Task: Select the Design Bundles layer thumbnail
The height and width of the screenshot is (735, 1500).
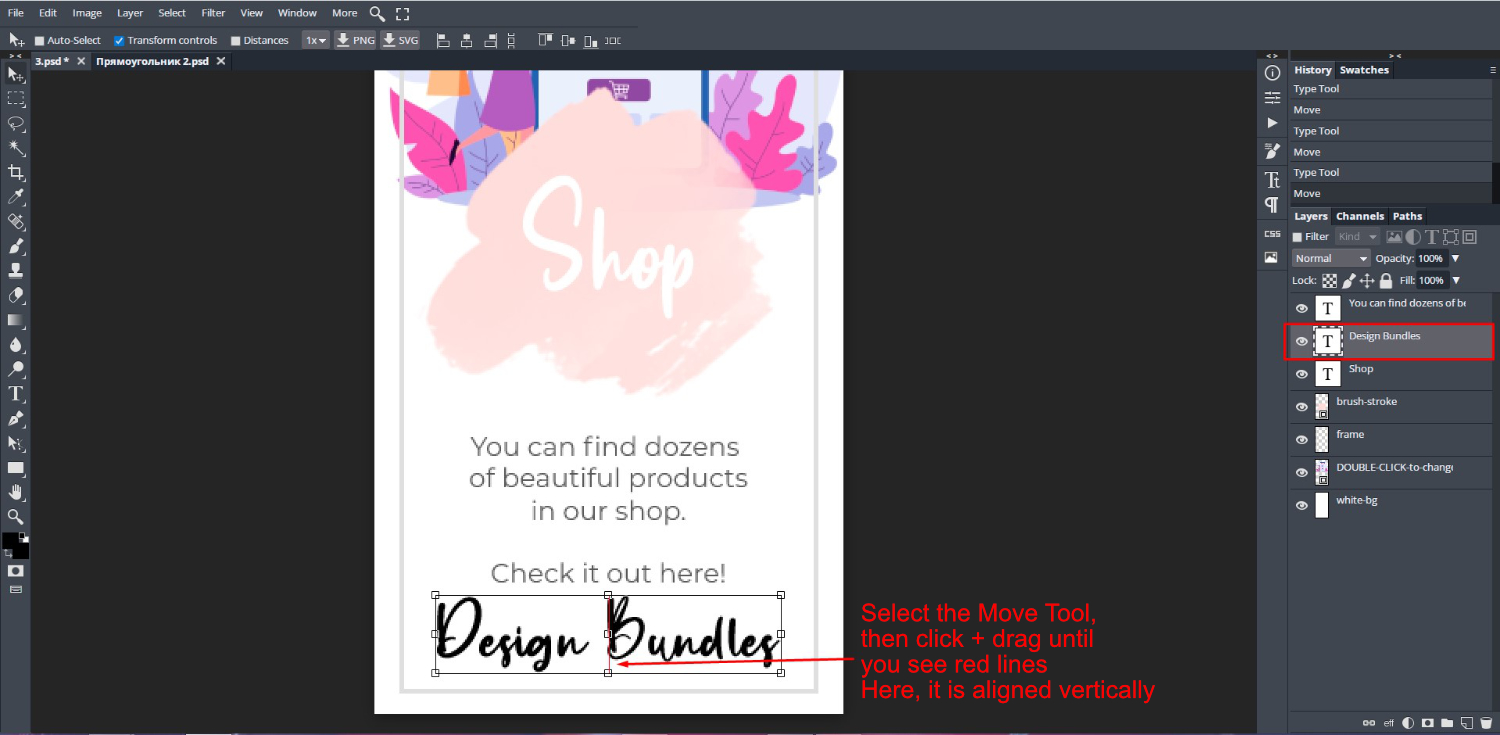Action: [x=1327, y=341]
